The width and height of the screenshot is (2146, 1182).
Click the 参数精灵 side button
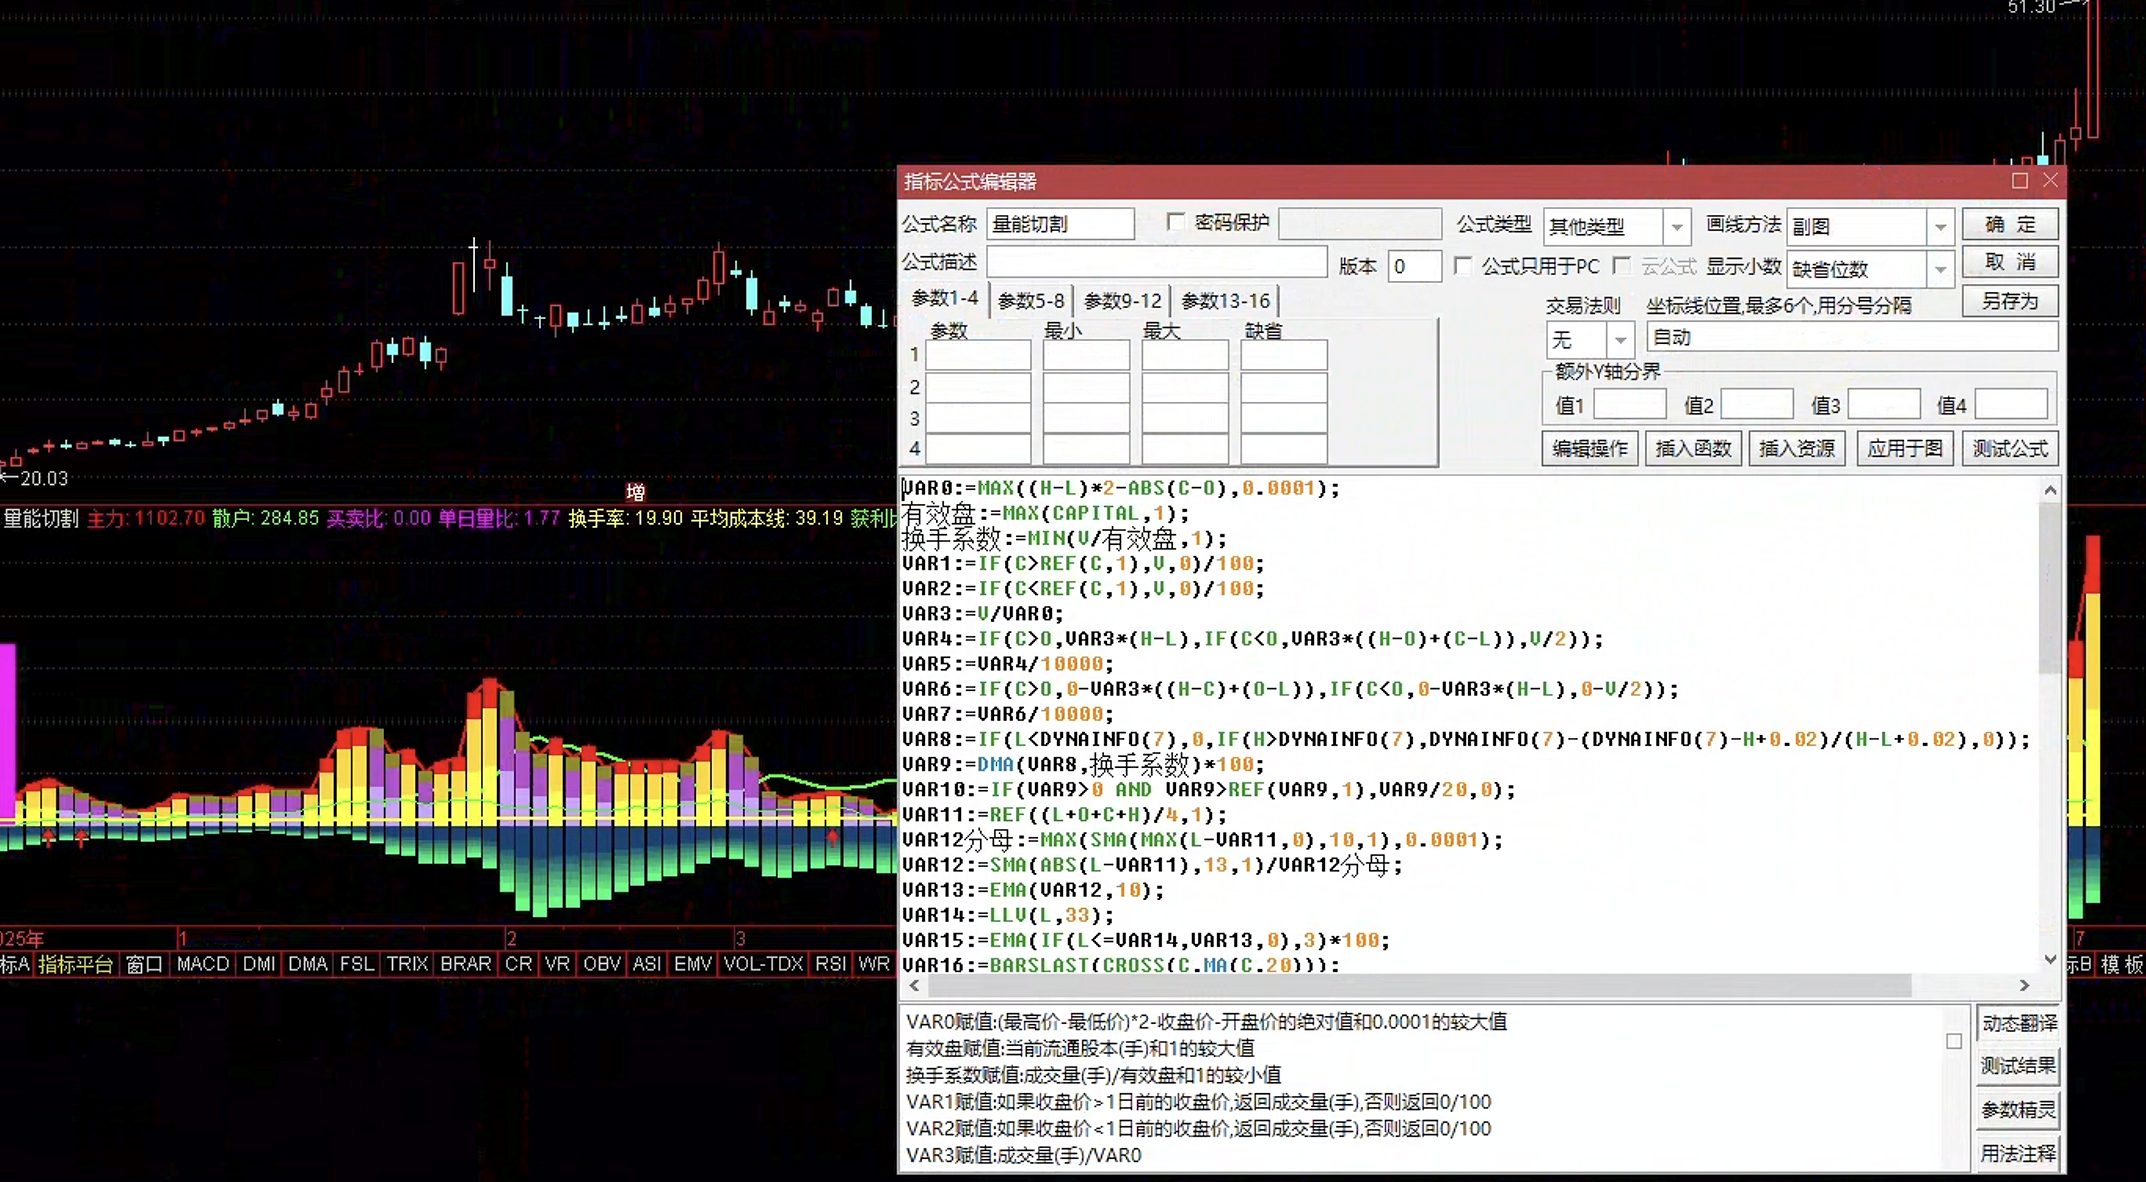(2019, 1110)
